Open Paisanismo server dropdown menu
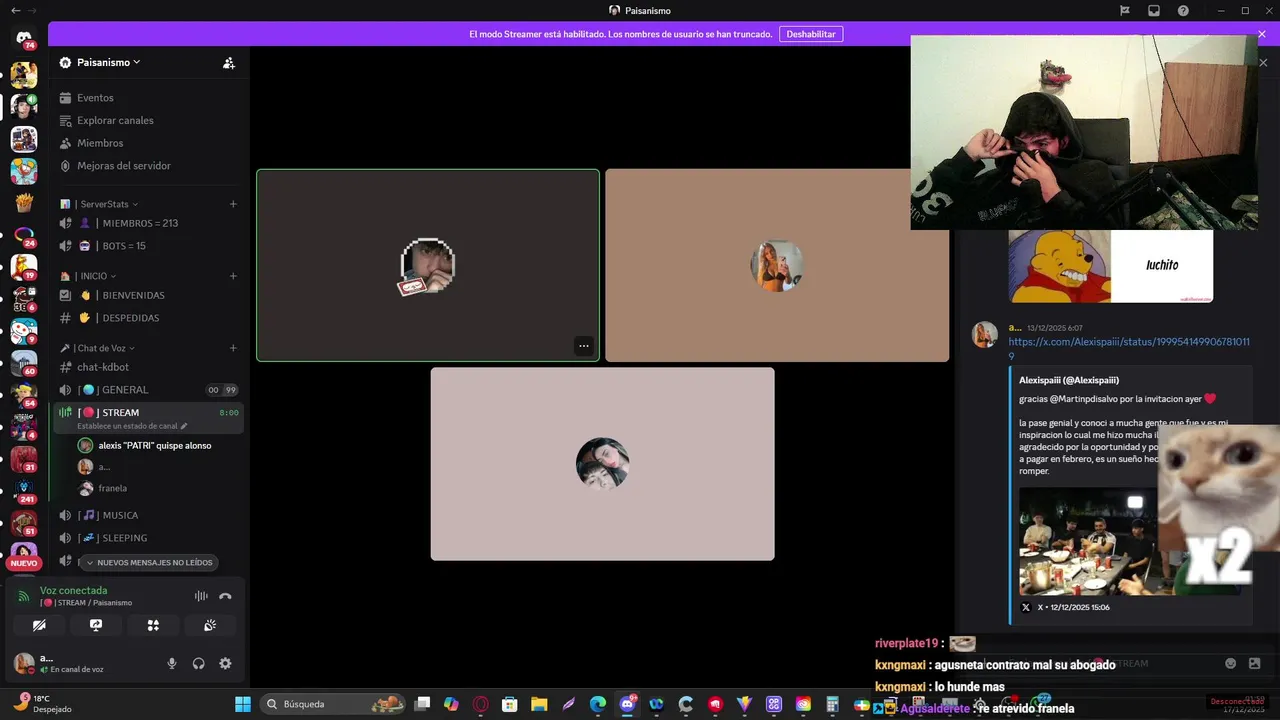 [109, 62]
